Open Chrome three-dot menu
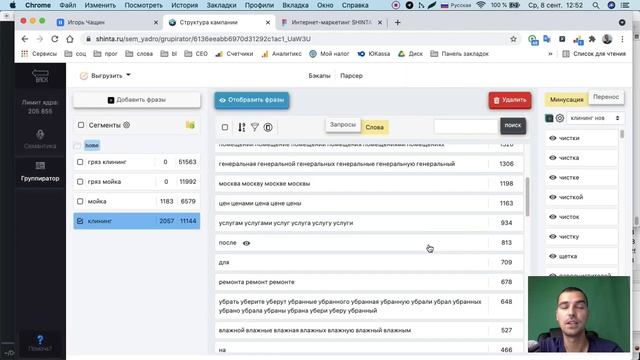640x360 pixels. (x=622, y=39)
